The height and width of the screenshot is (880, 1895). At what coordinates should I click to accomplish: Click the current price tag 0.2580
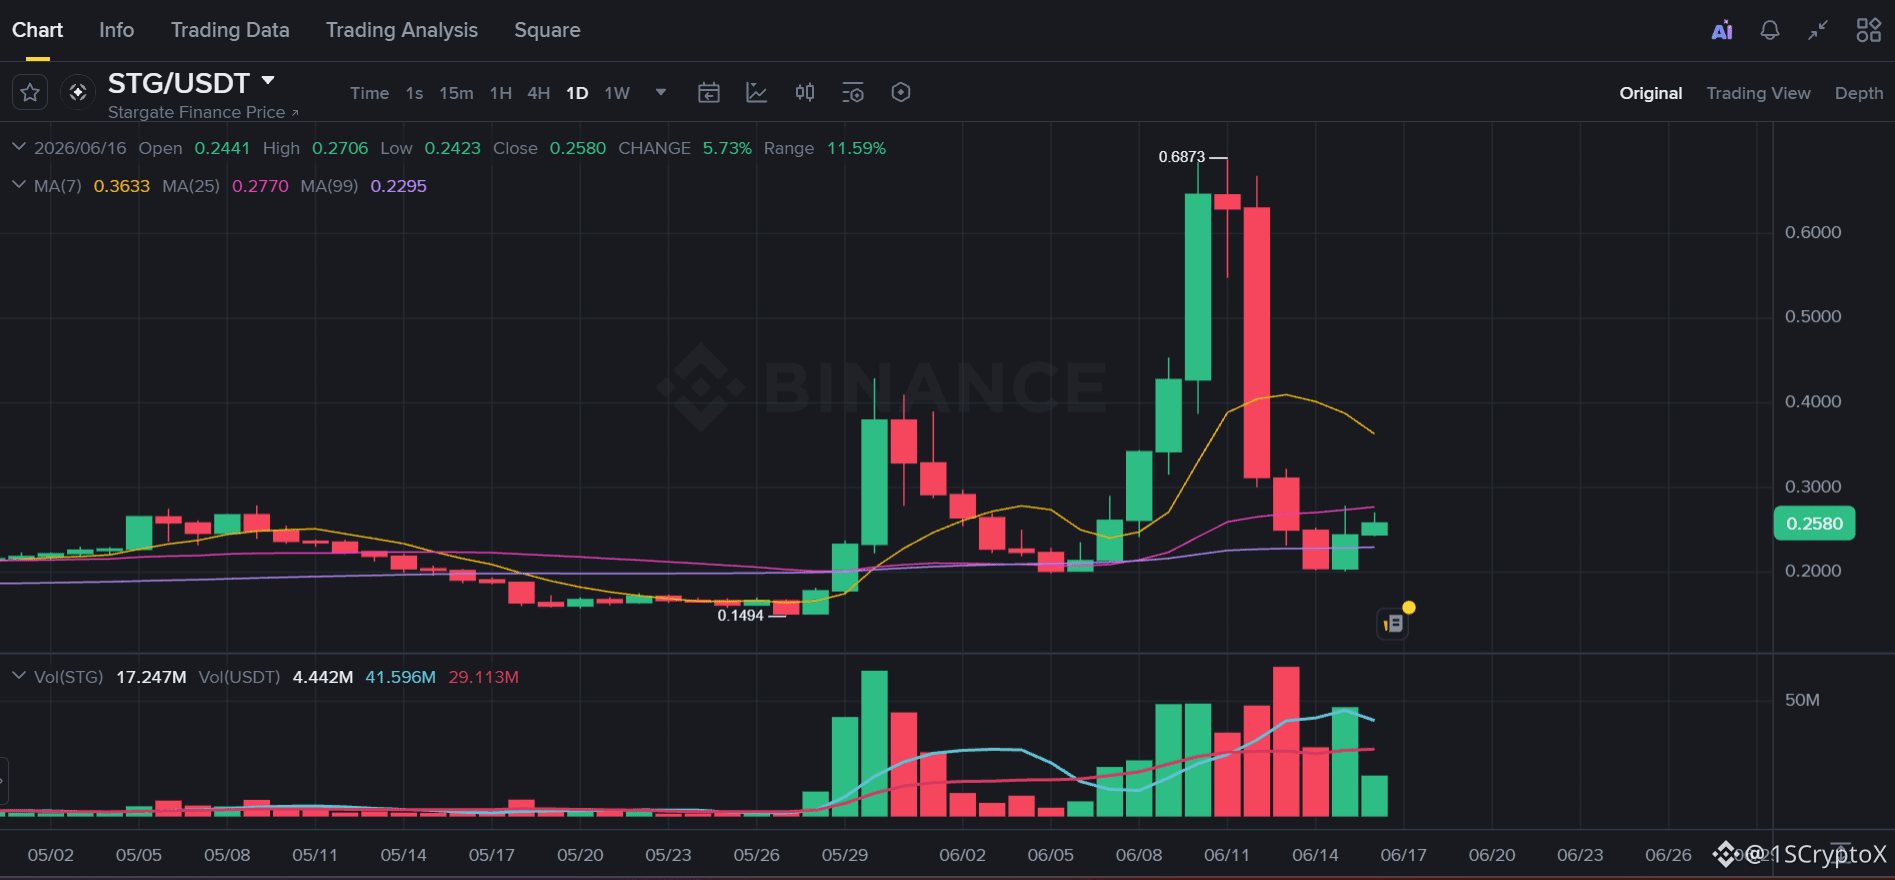pos(1814,523)
